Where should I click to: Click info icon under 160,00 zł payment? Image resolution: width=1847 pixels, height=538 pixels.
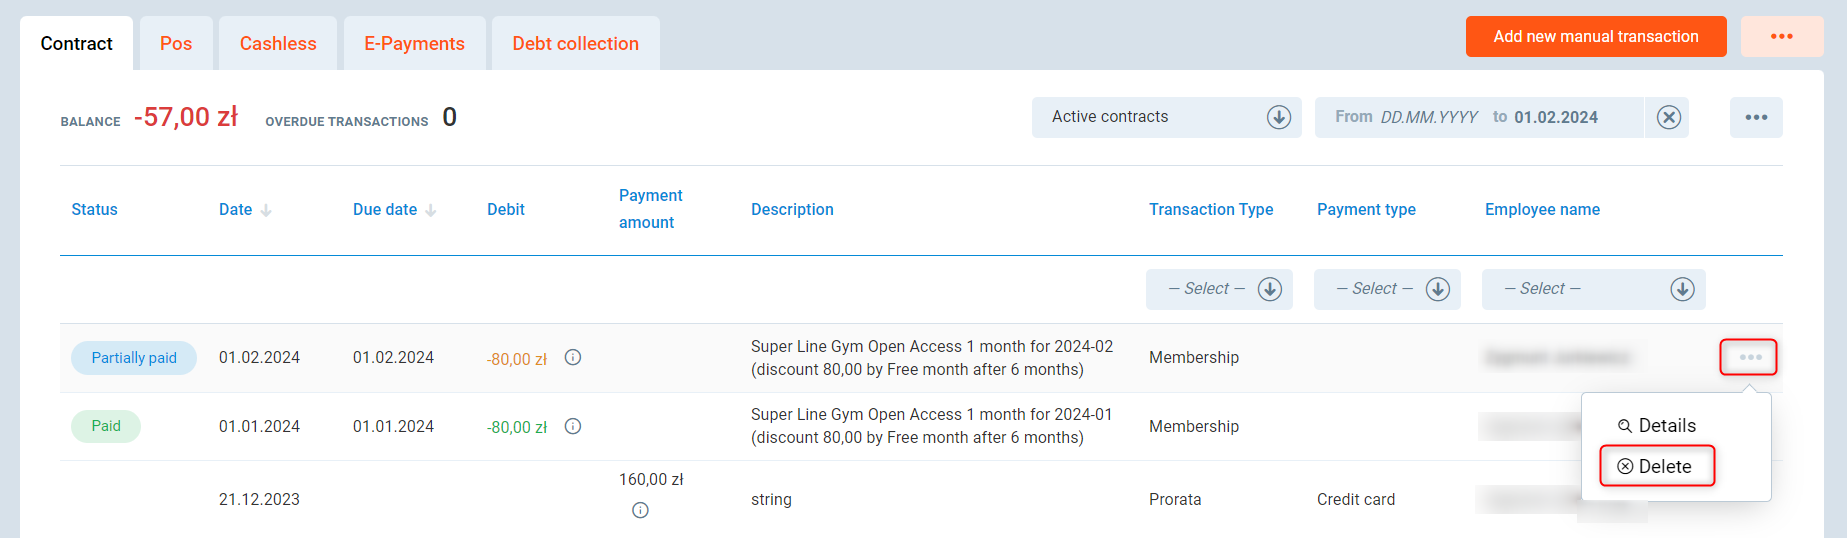click(x=640, y=510)
